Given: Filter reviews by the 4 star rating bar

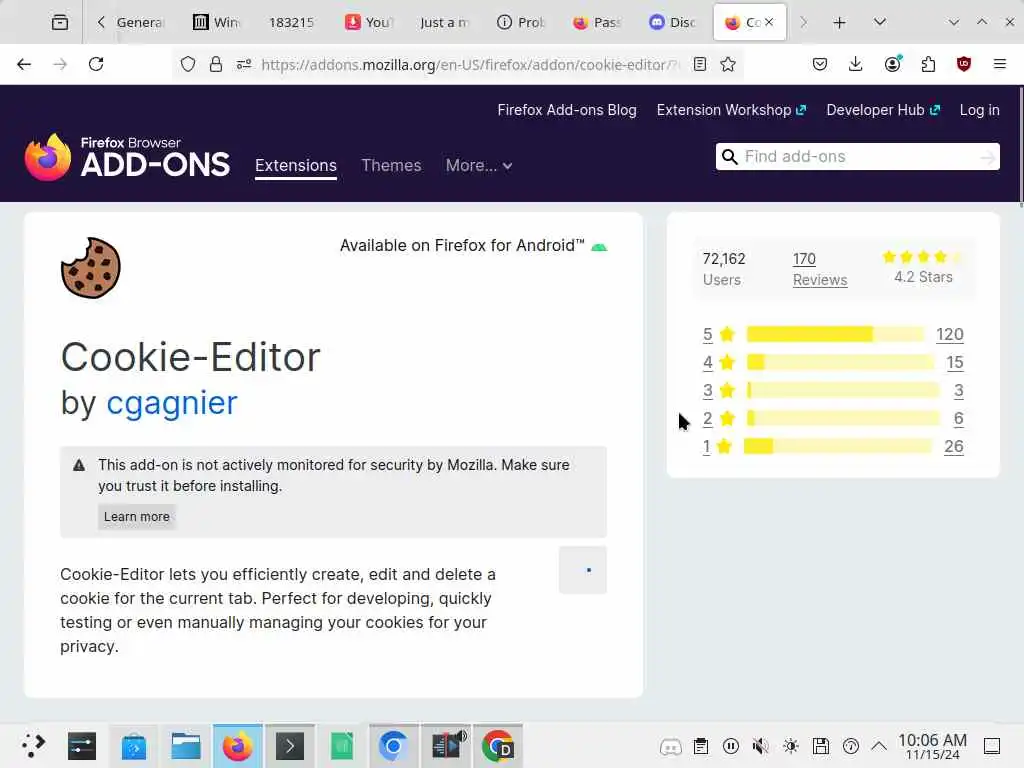Looking at the screenshot, I should click(x=840, y=362).
